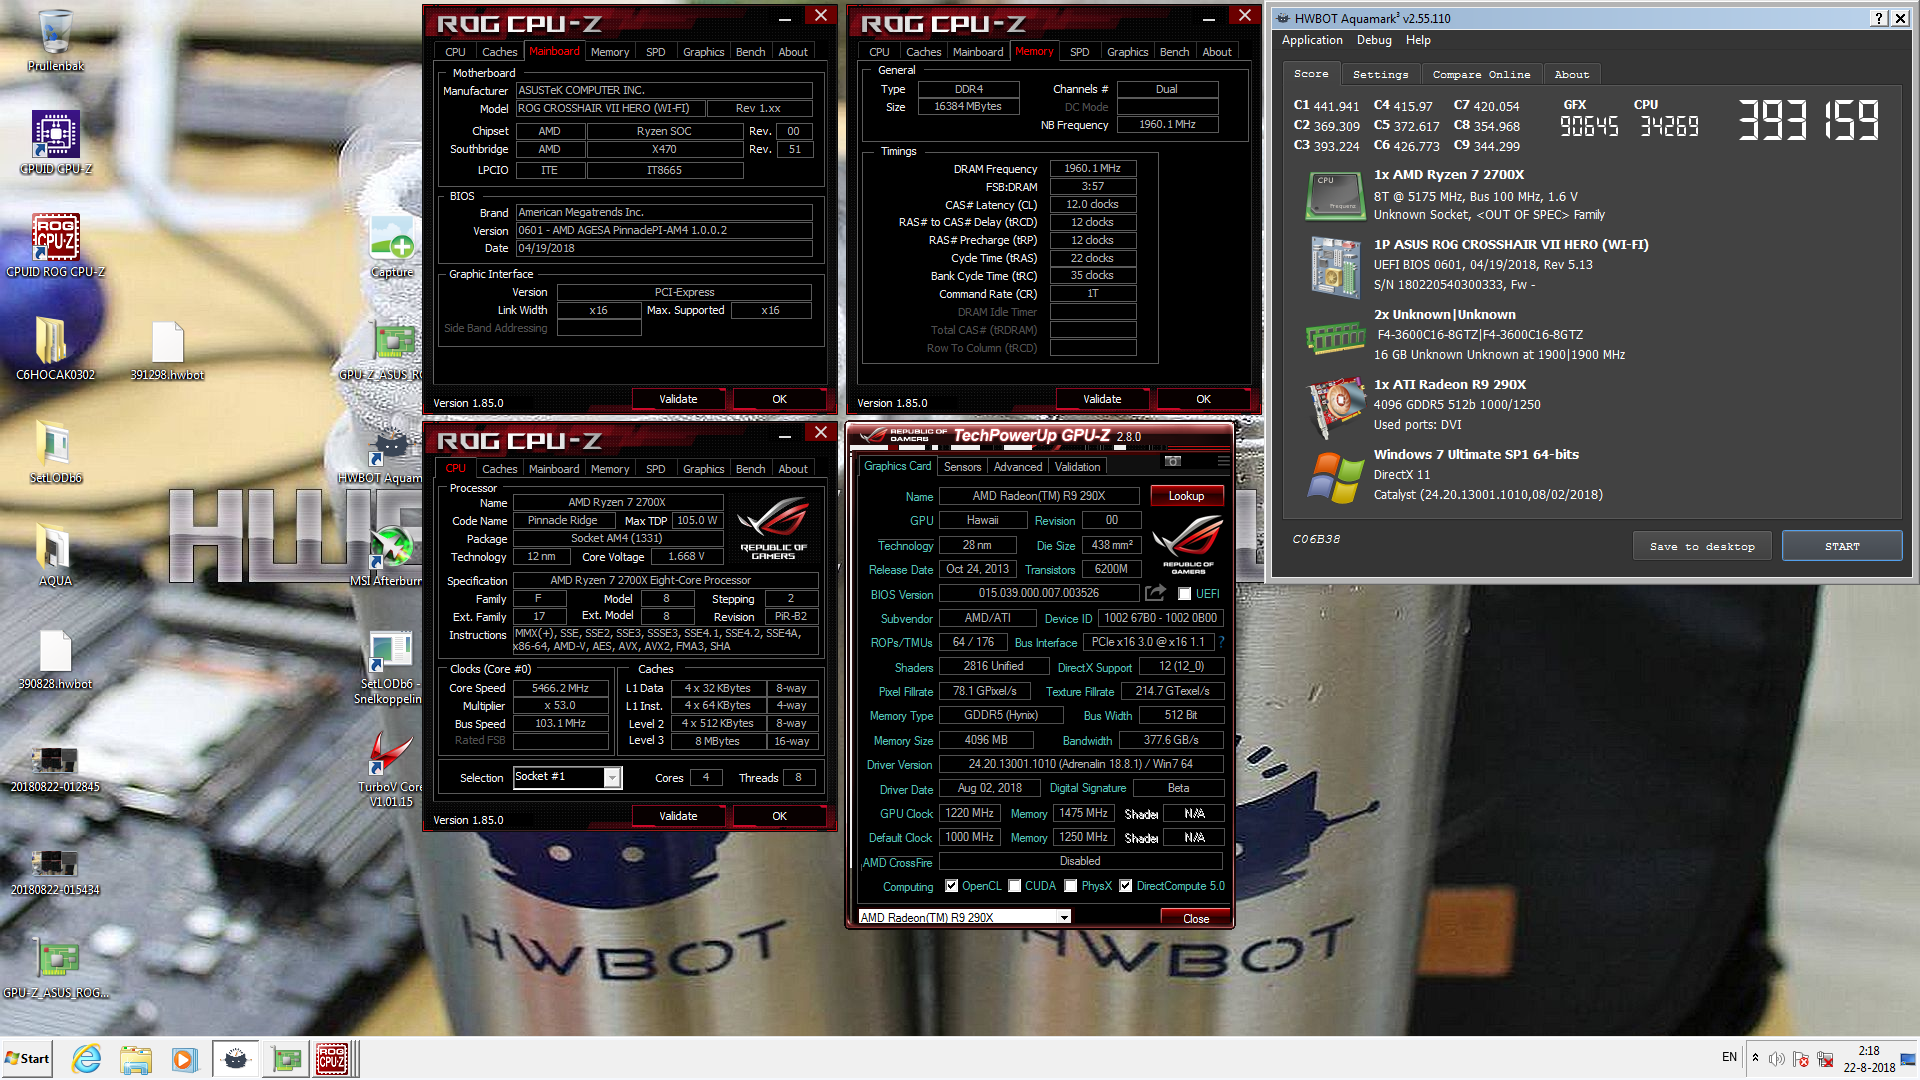The width and height of the screenshot is (1920, 1080).
Task: Open the Debug menu in Aquamark
Action: coord(1373,40)
